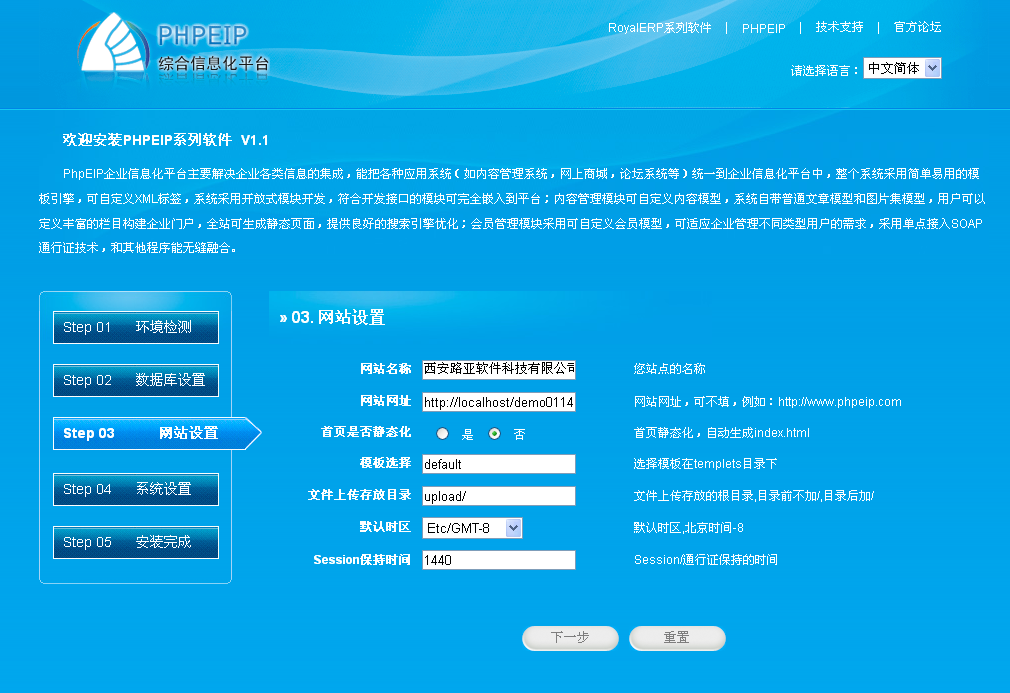The width and height of the screenshot is (1010, 693).
Task: Focus the 模板选择 default field
Action: 499,464
